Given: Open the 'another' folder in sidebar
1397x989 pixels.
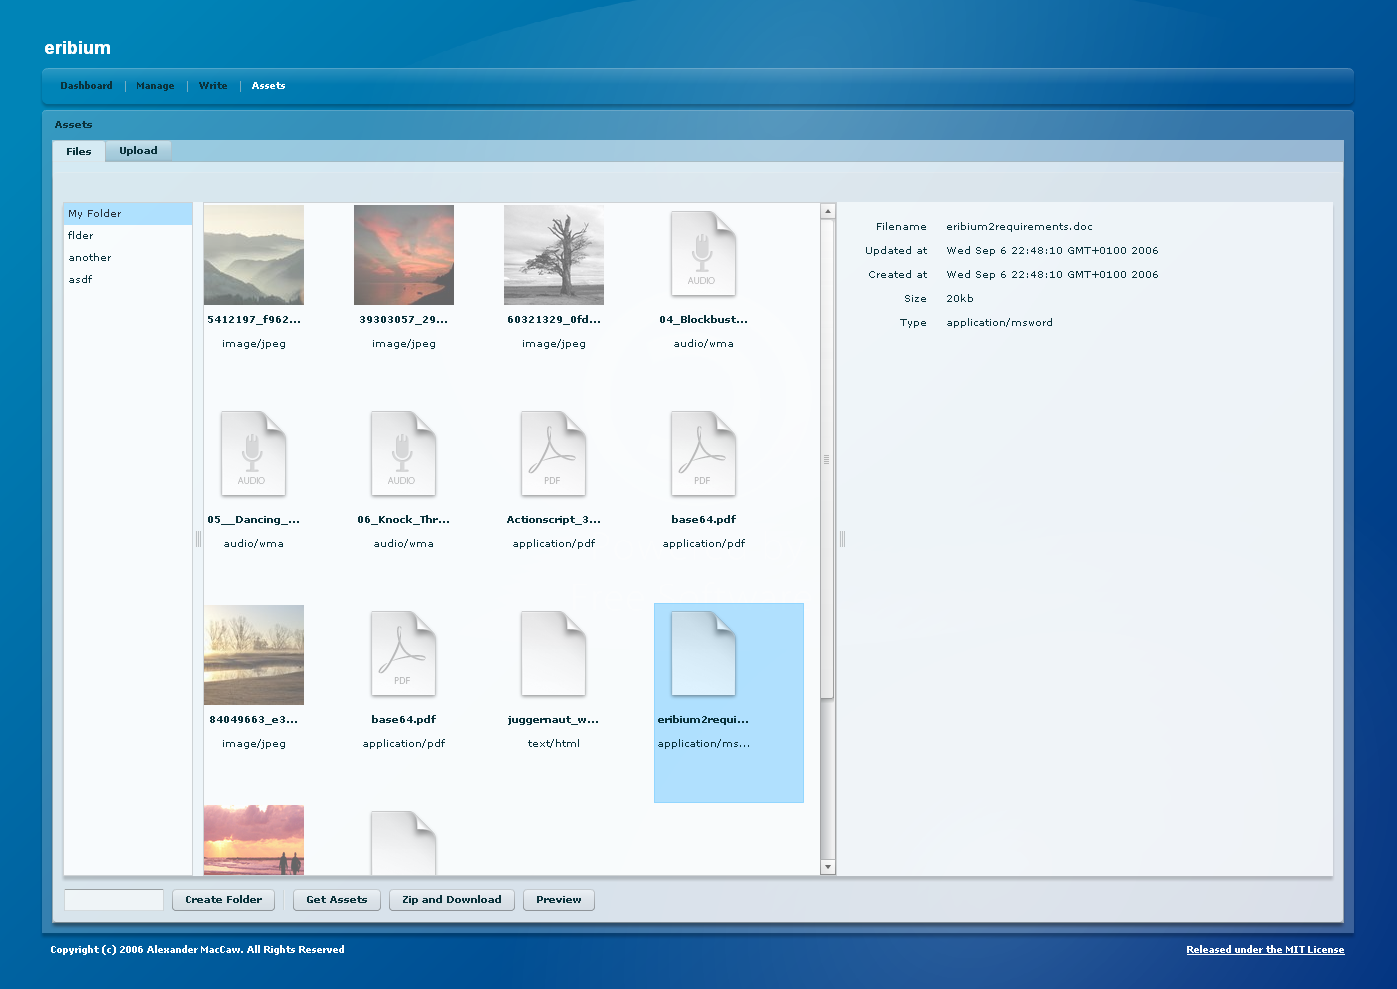Looking at the screenshot, I should pos(90,258).
